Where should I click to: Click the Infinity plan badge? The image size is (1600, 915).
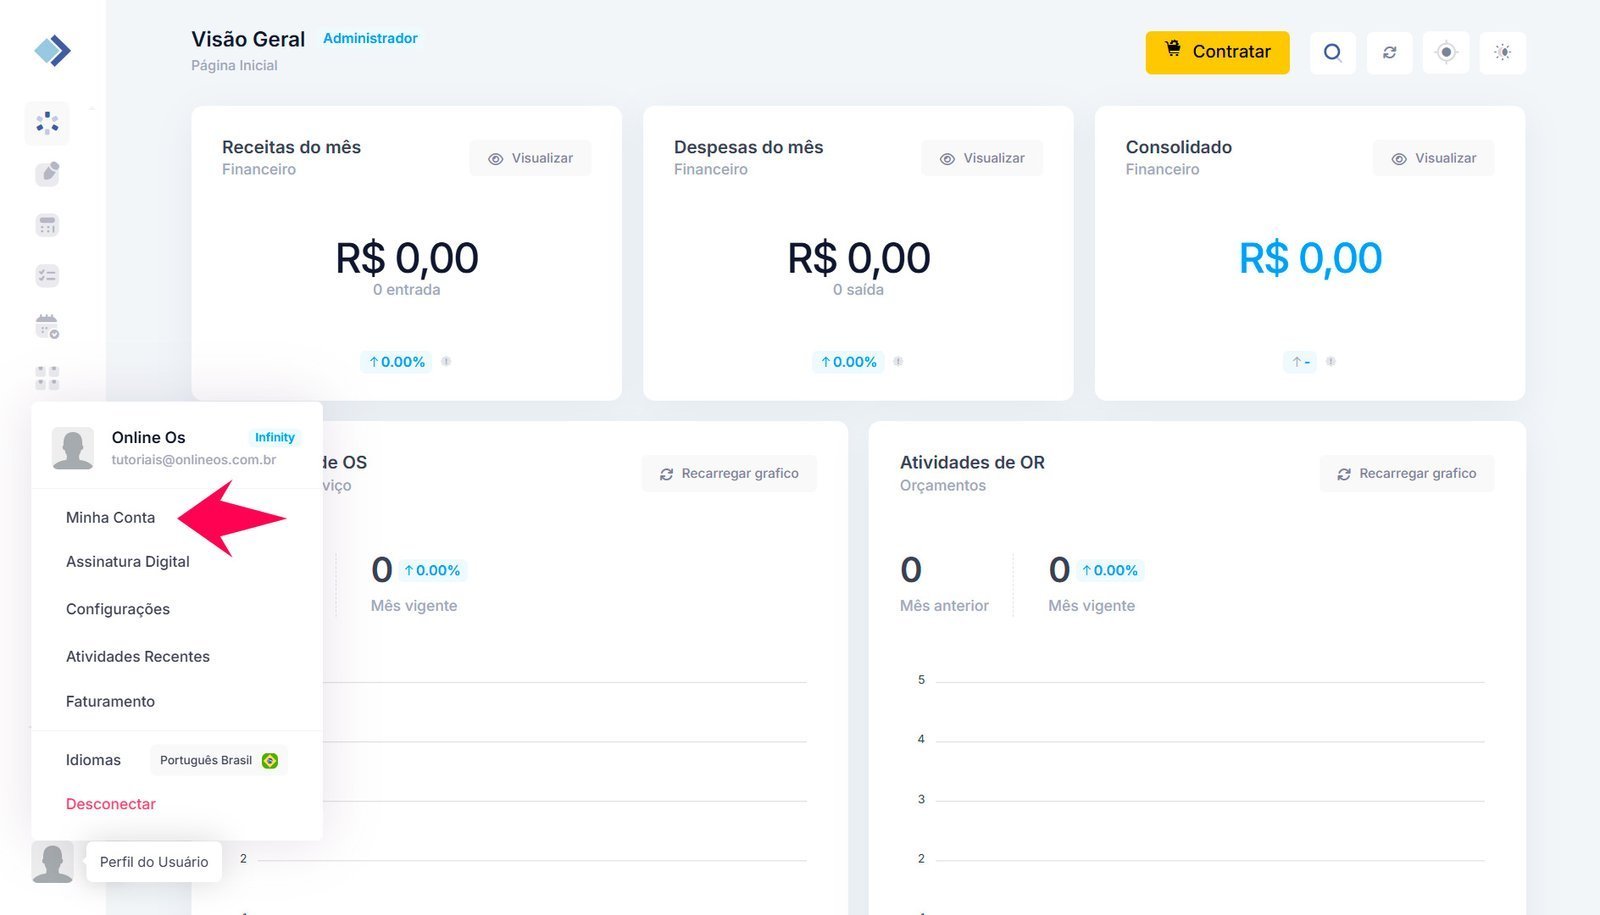tap(274, 437)
